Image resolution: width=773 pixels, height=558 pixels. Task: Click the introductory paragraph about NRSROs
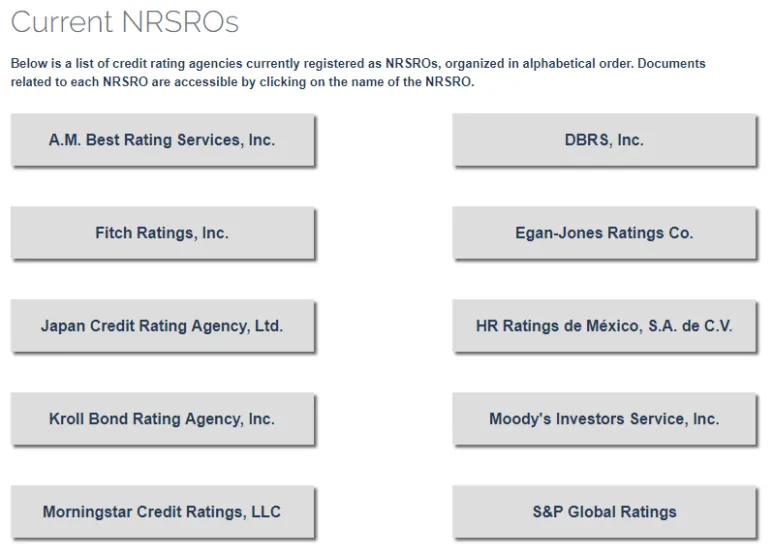coord(358,73)
